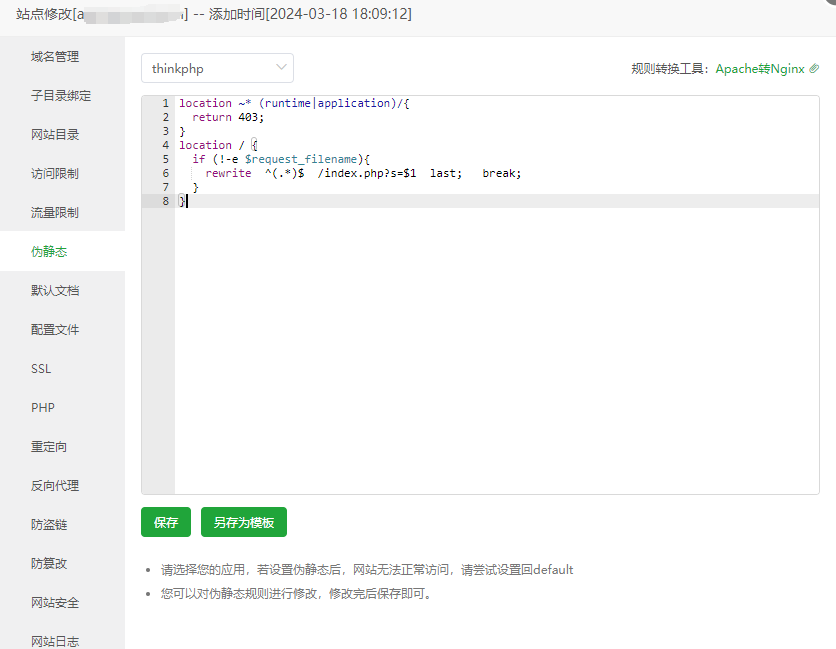
Task: Click the Apache转Nginx conversion tool link
Action: [x=759, y=69]
